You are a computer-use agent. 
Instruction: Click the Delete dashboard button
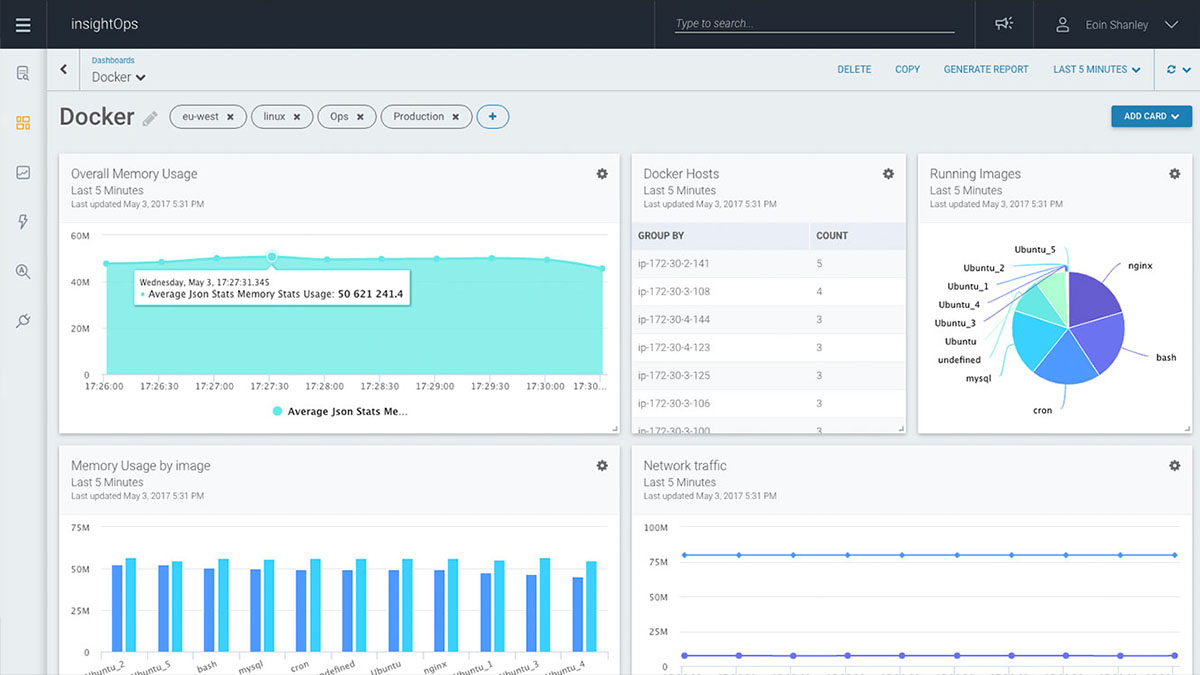tap(854, 70)
